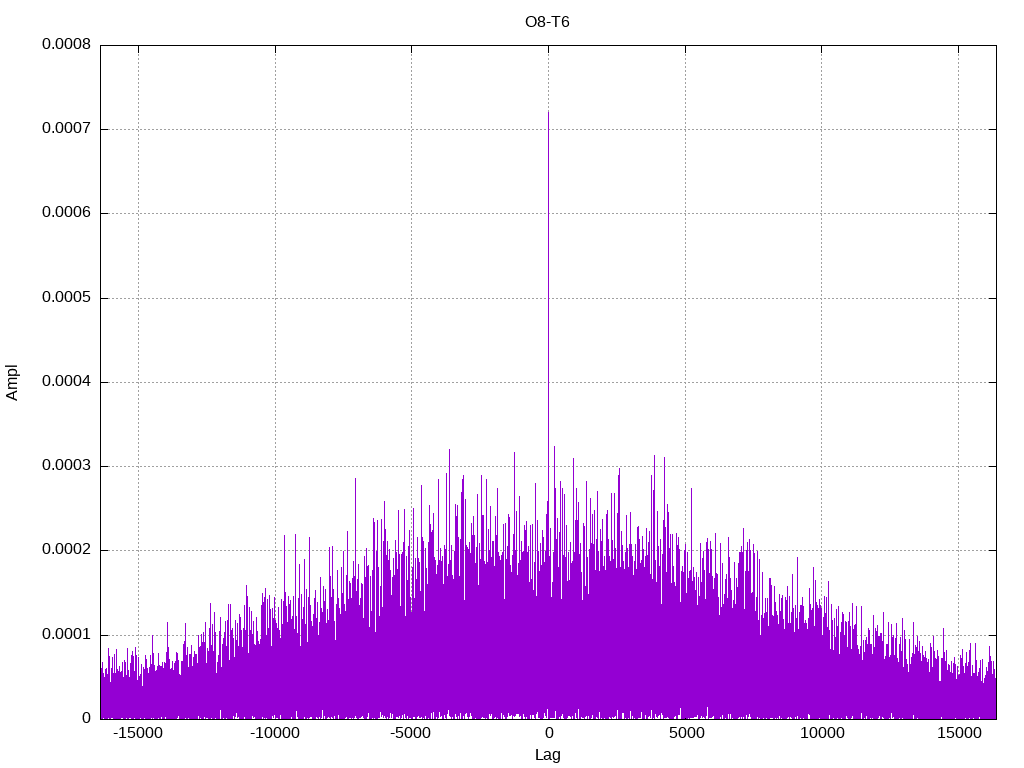Image resolution: width=1024 pixels, height=768 pixels.
Task: Click the 0.0004 y-axis tick label
Action: [x=66, y=382]
